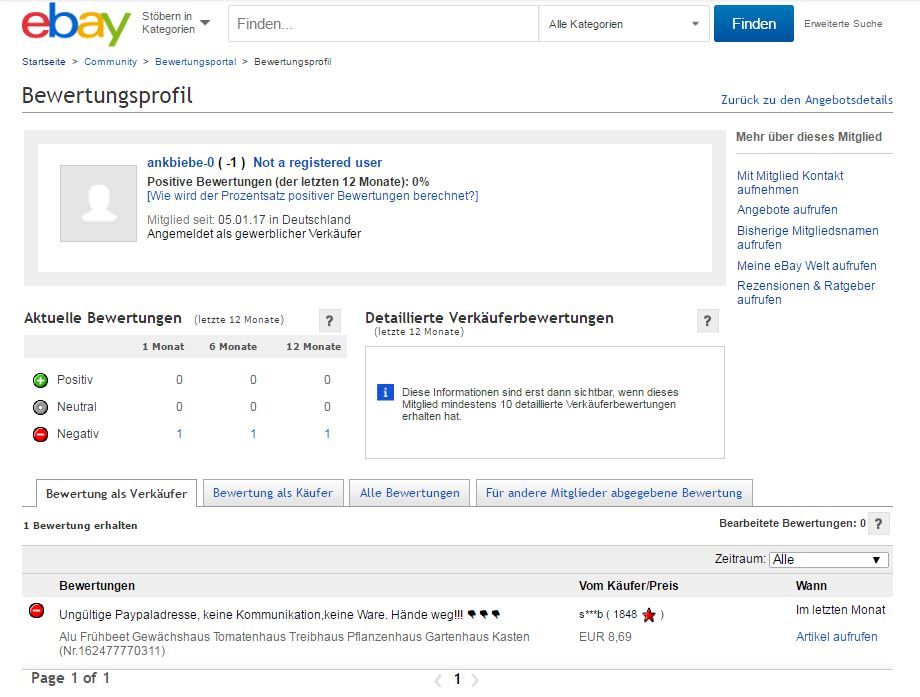920x697 pixels.
Task: Open the Alle Bewertungen tab
Action: [x=407, y=492]
